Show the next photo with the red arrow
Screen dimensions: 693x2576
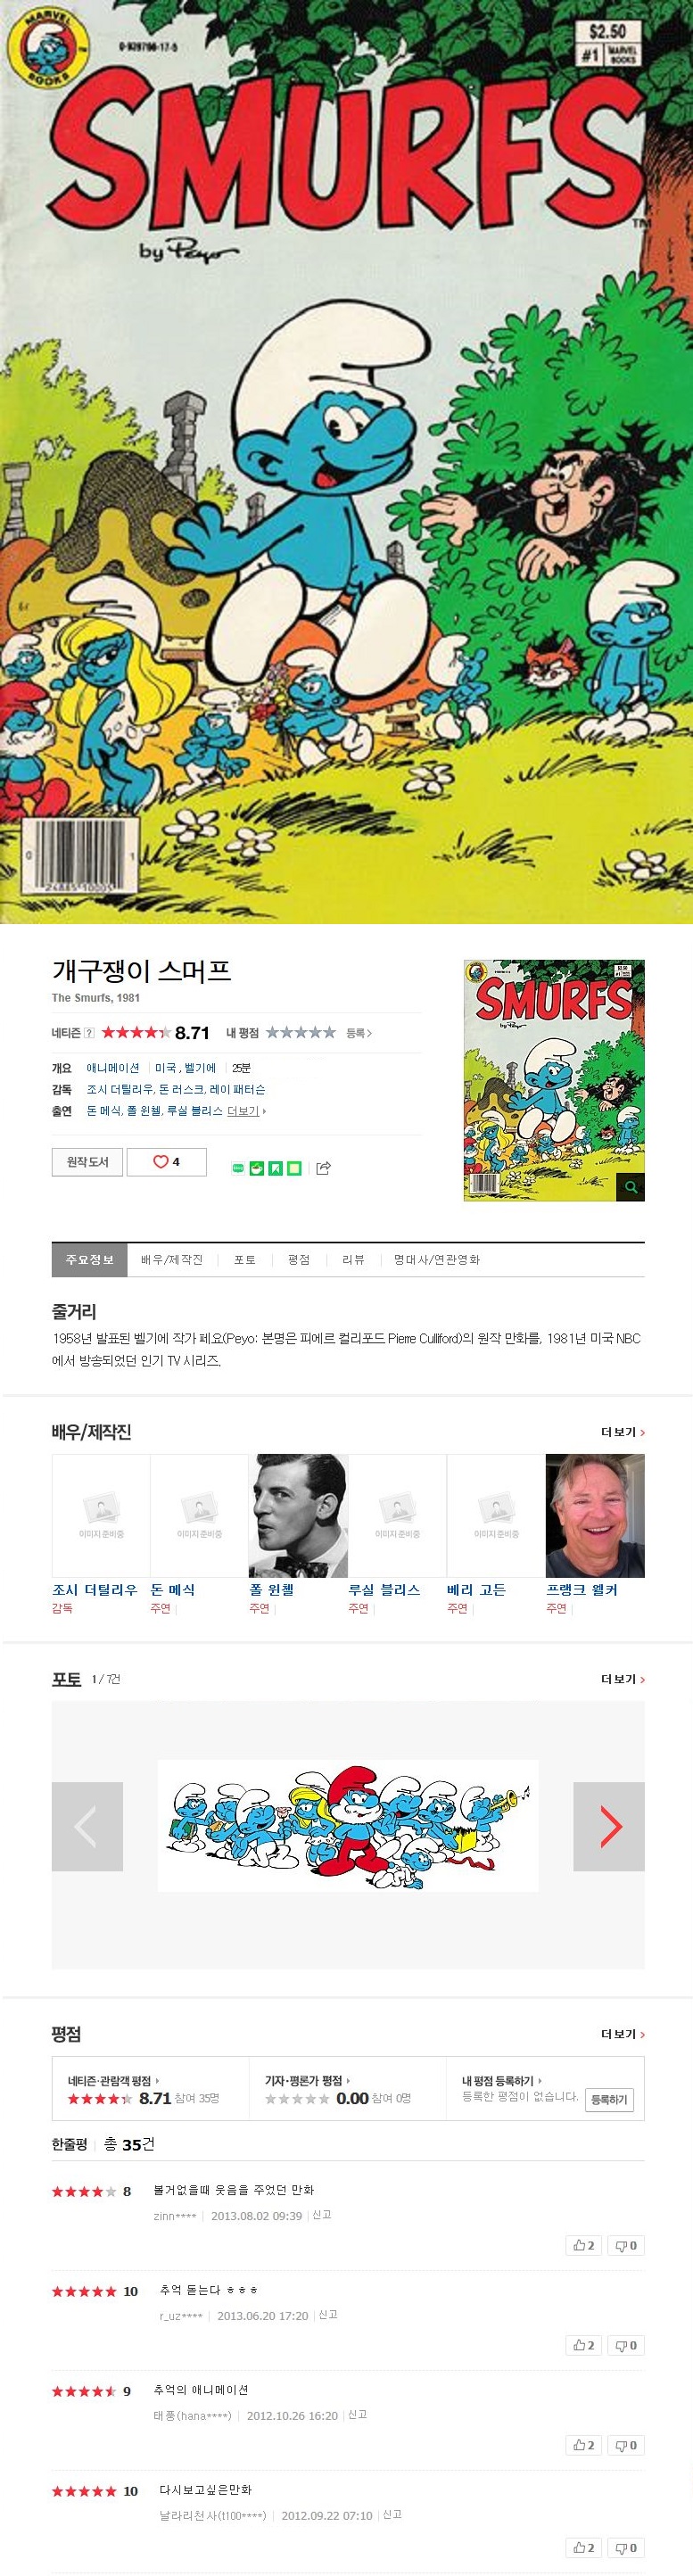click(x=609, y=1826)
